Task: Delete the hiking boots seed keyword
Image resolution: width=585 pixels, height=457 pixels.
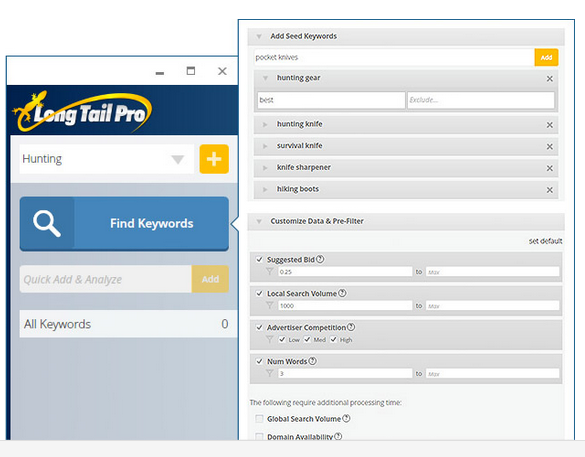Action: pos(550,190)
